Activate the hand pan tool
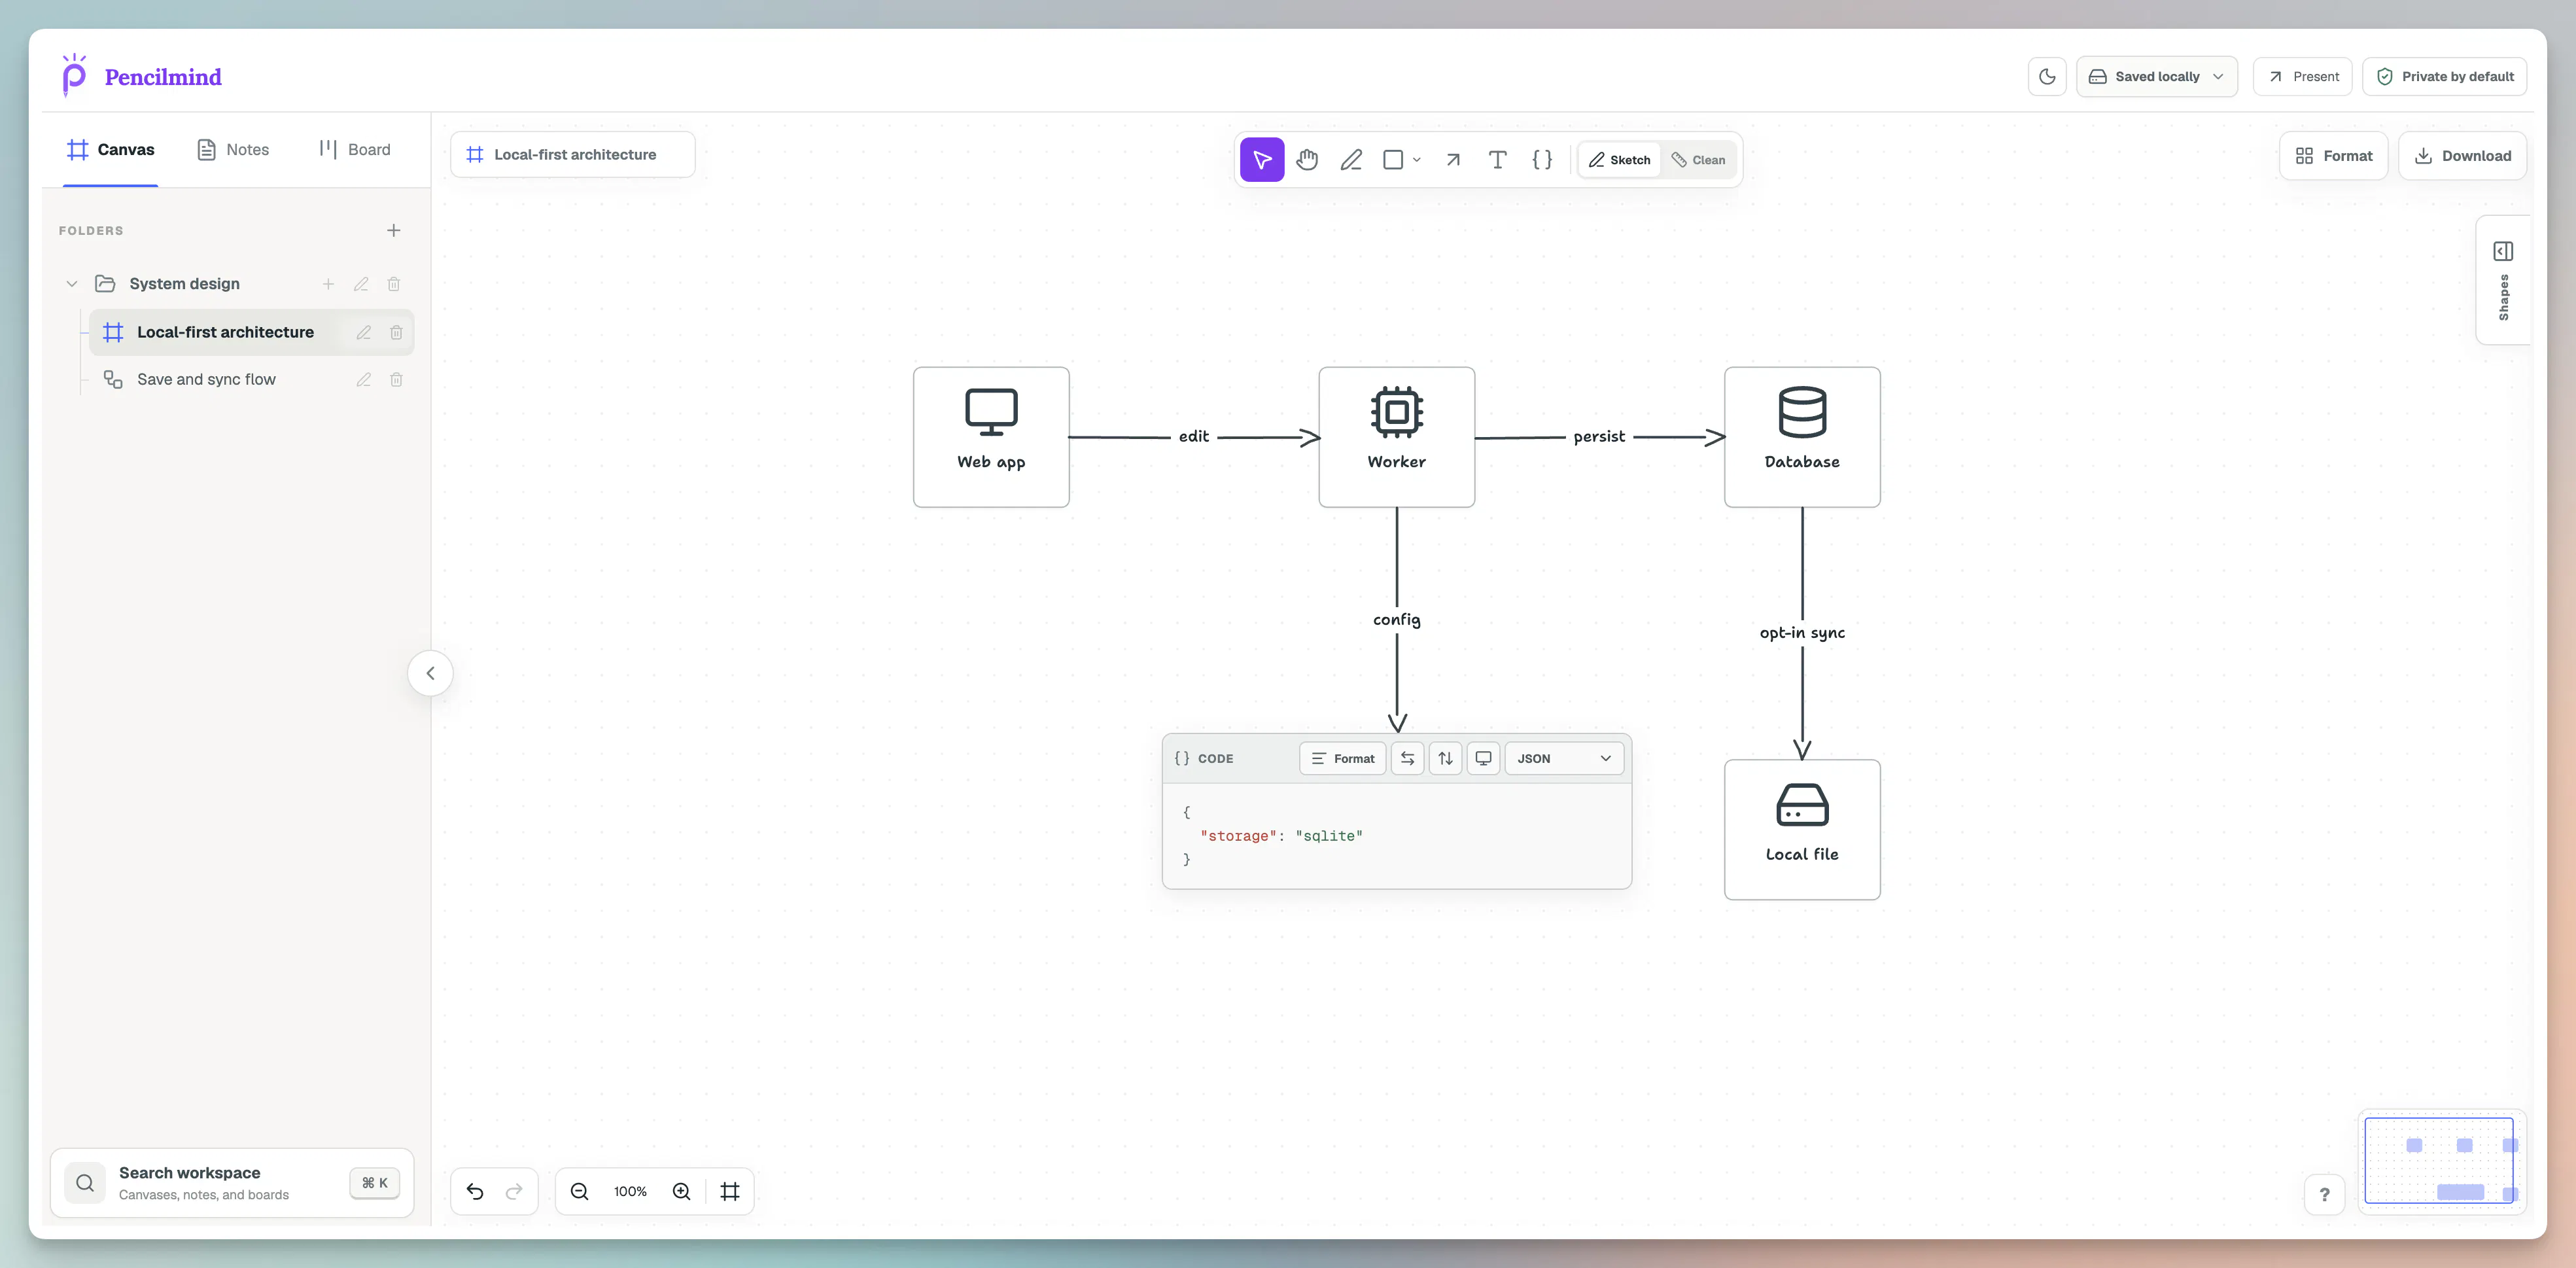Screen dimensions: 2576x1268 click(1307, 160)
